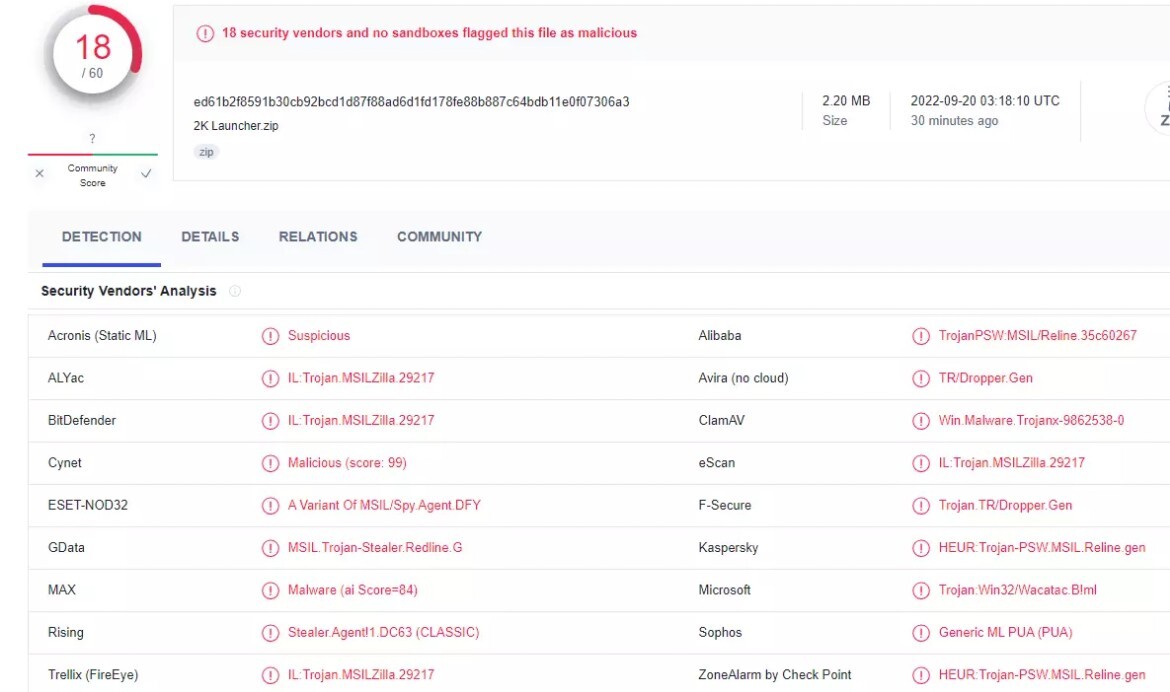Vote negative with the community score X icon
The height and width of the screenshot is (692, 1170).
tap(40, 173)
